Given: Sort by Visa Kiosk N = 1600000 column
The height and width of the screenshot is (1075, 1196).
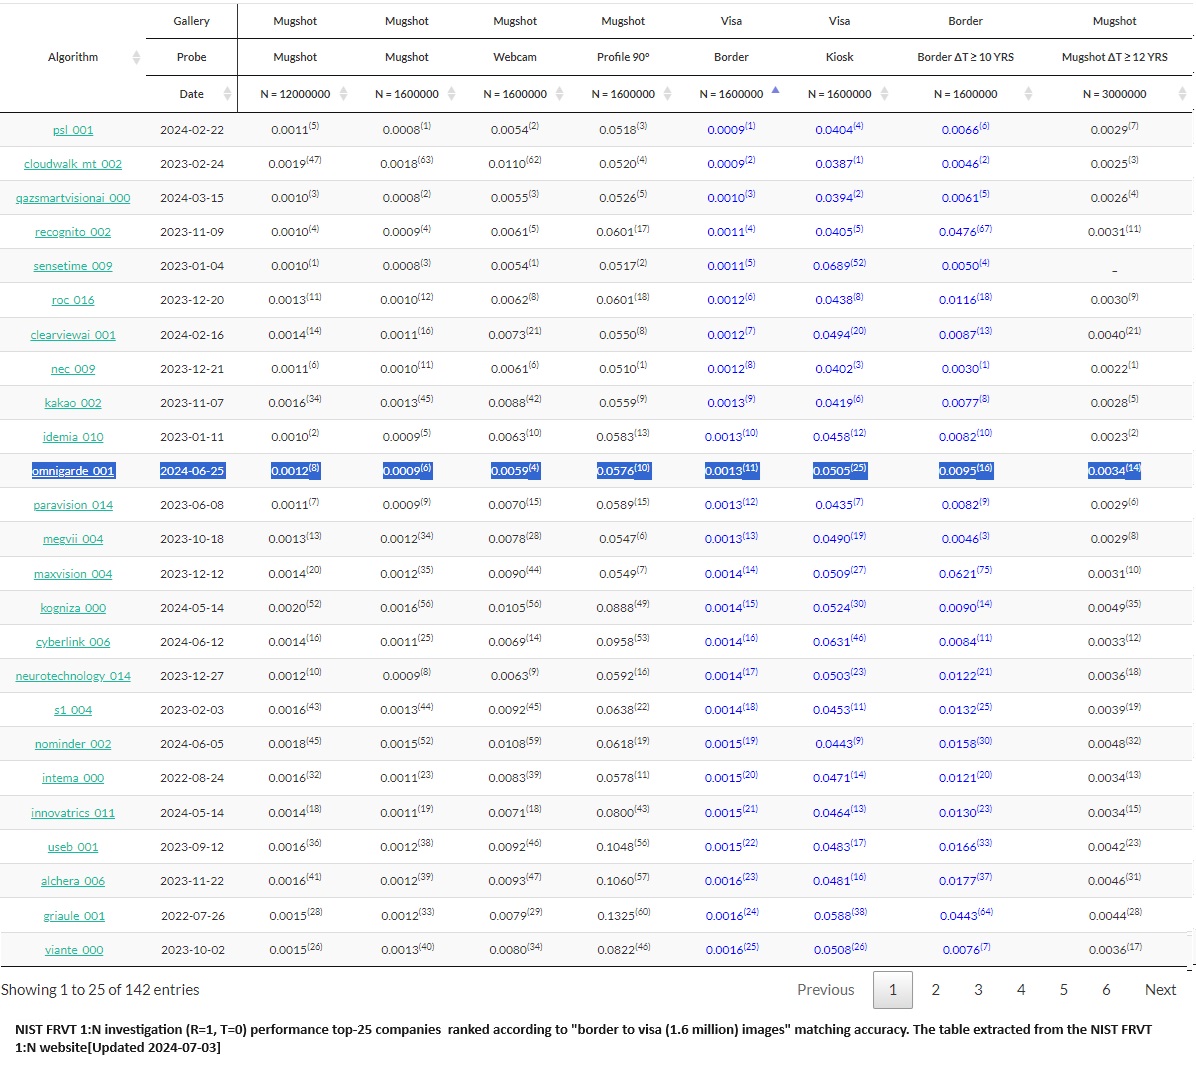Looking at the screenshot, I should [883, 94].
